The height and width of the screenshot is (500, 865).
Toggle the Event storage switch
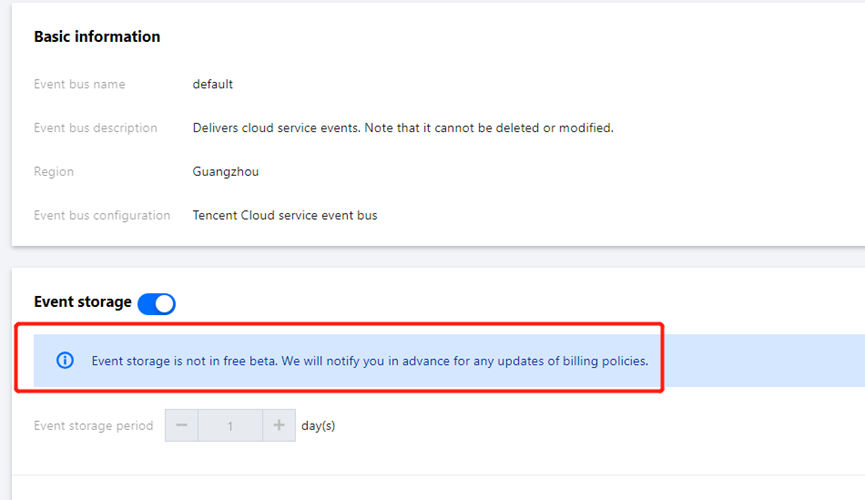pos(156,303)
